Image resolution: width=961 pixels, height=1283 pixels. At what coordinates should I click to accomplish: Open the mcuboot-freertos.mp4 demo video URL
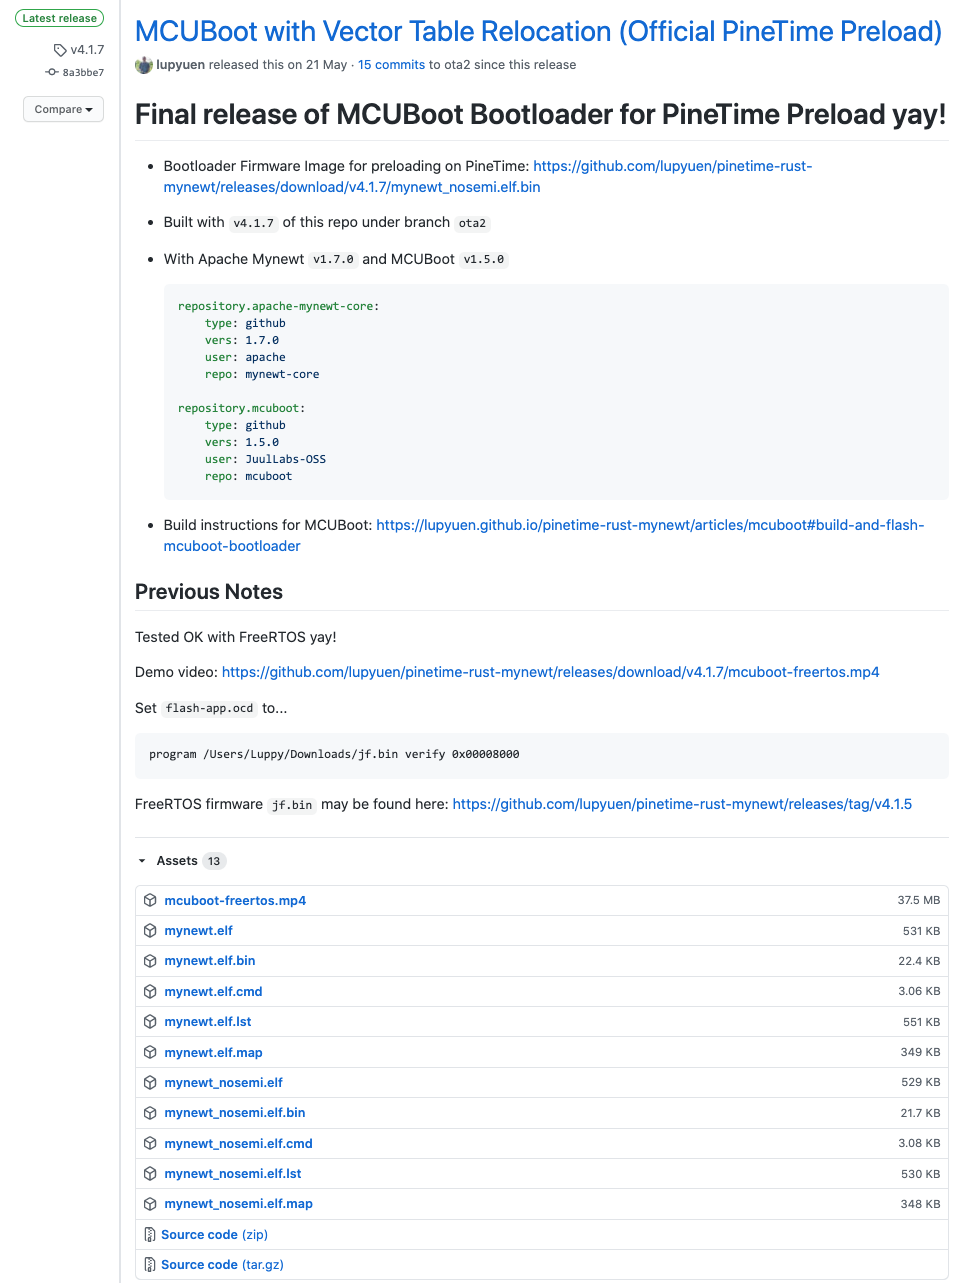coord(550,672)
